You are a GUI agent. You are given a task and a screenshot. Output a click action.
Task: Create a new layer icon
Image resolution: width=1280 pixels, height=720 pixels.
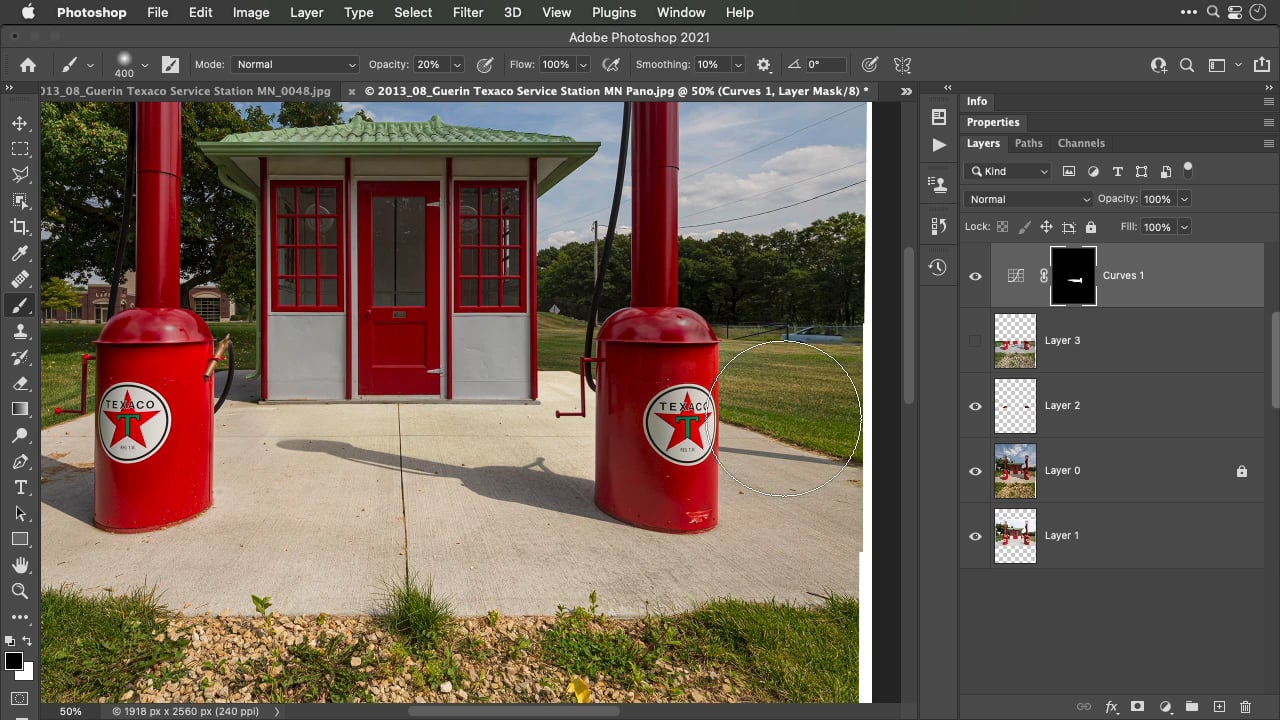coord(1219,707)
